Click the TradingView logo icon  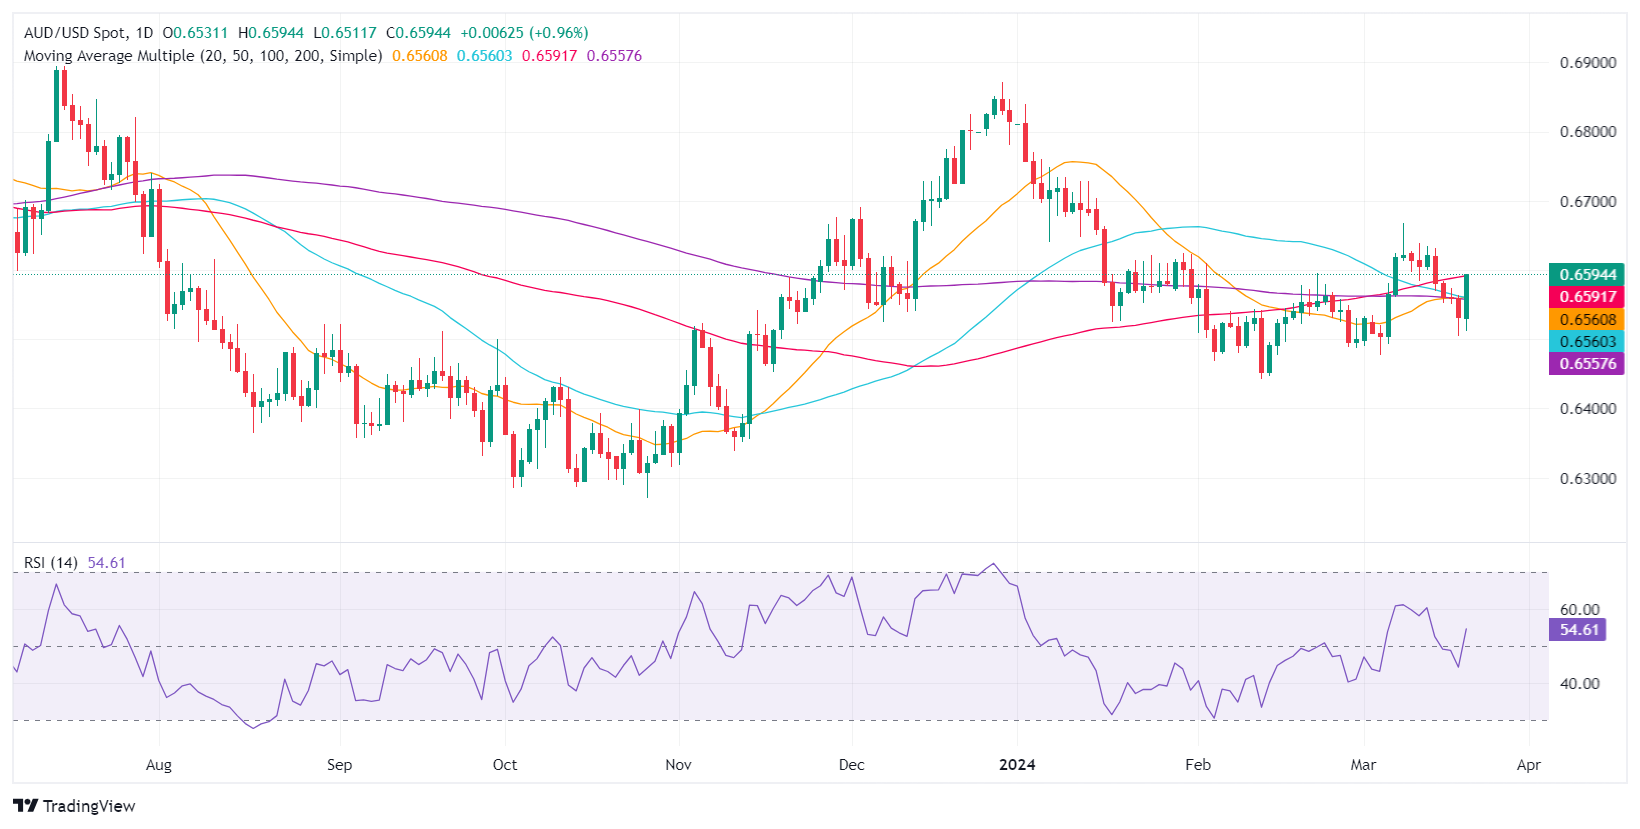point(26,806)
